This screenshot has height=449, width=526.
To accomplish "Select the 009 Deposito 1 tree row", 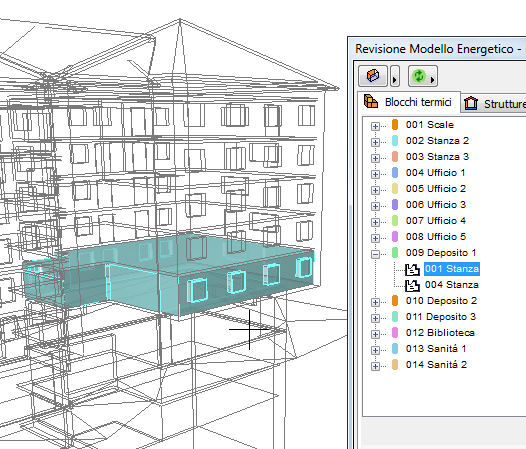I will [x=440, y=252].
